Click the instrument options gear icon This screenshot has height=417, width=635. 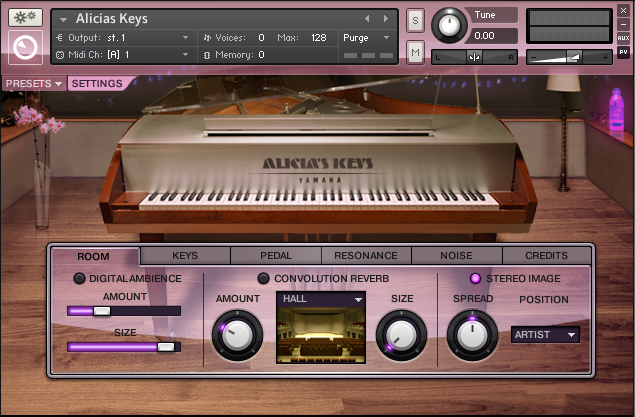pyautogui.click(x=24, y=18)
